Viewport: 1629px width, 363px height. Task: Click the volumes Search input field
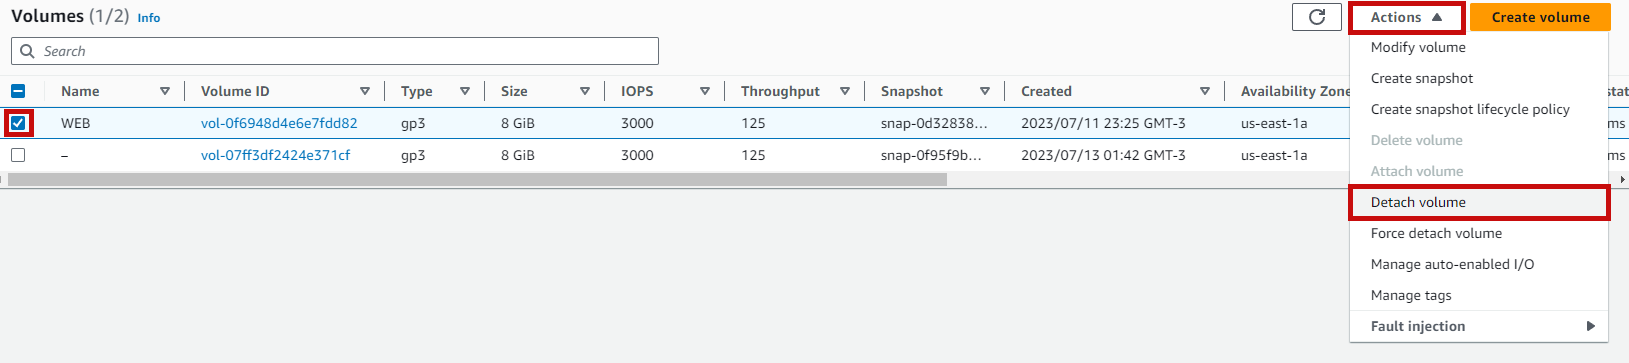pos(335,51)
